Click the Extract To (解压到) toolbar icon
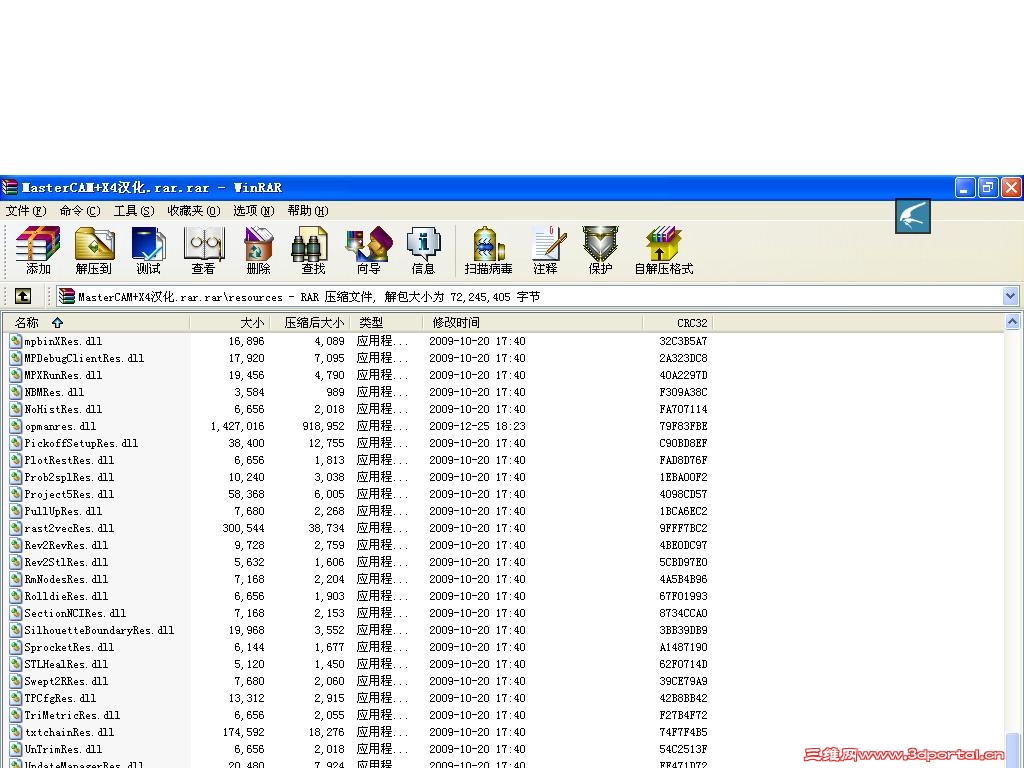 94,250
